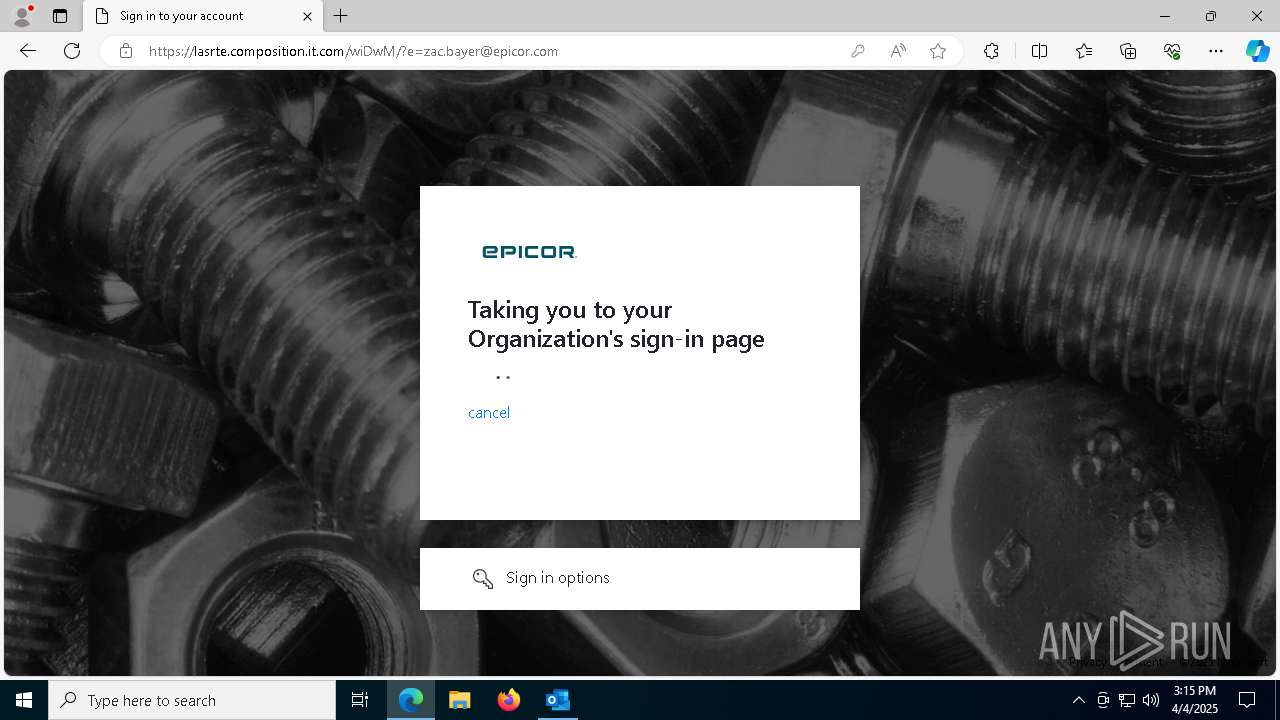Image resolution: width=1280 pixels, height=720 pixels.
Task: Activate Read aloud icon in address bar
Action: 898,51
